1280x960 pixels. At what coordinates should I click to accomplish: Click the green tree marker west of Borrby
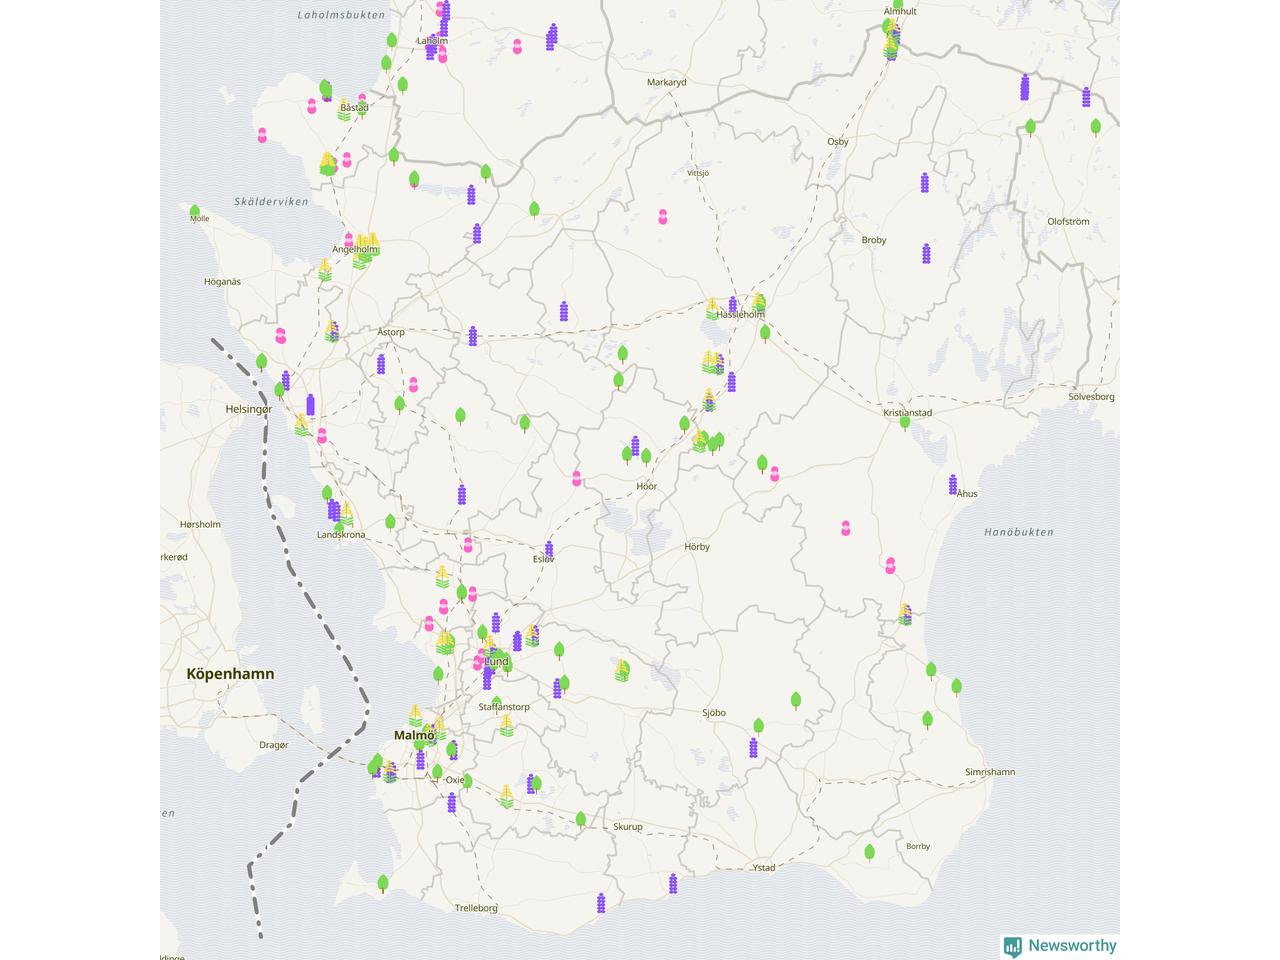pyautogui.click(x=869, y=852)
